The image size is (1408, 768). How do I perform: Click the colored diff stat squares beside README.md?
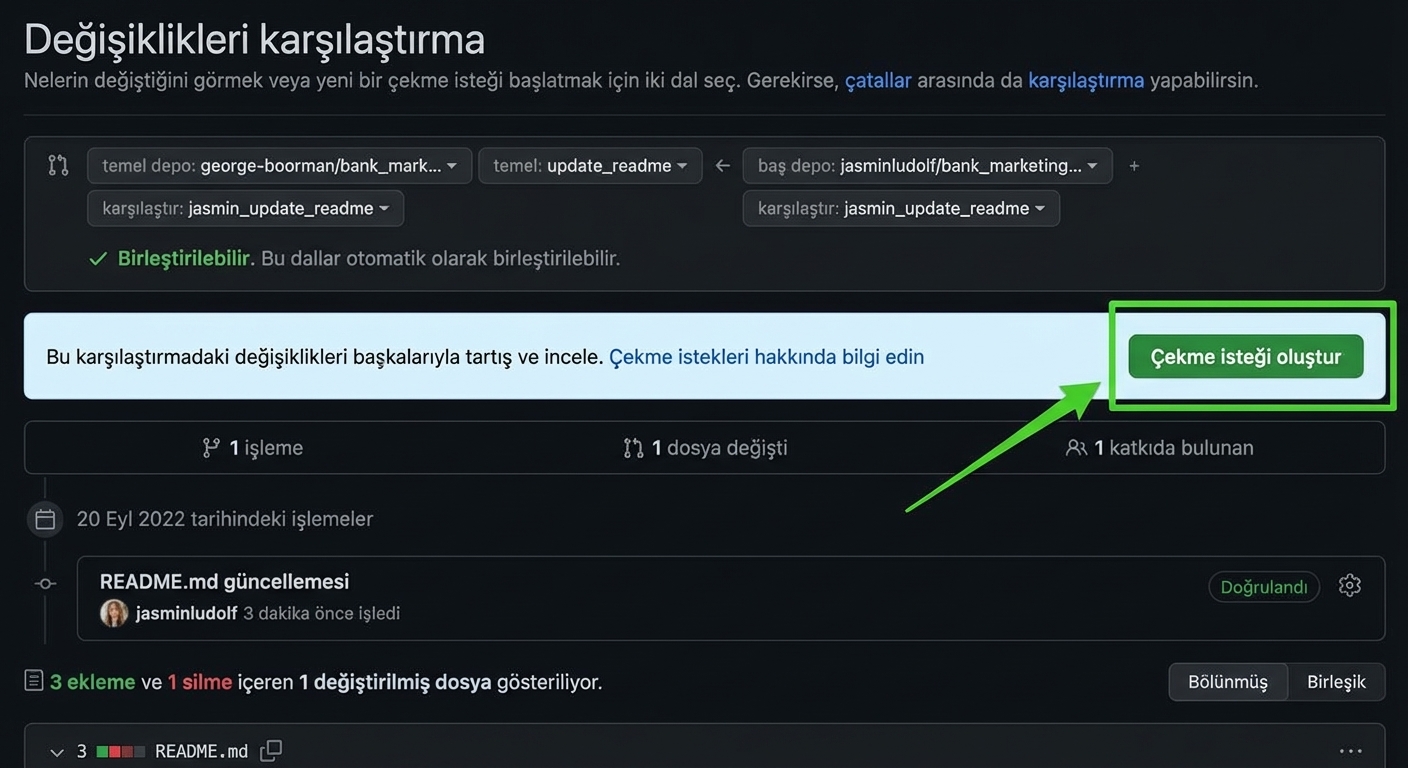[119, 750]
